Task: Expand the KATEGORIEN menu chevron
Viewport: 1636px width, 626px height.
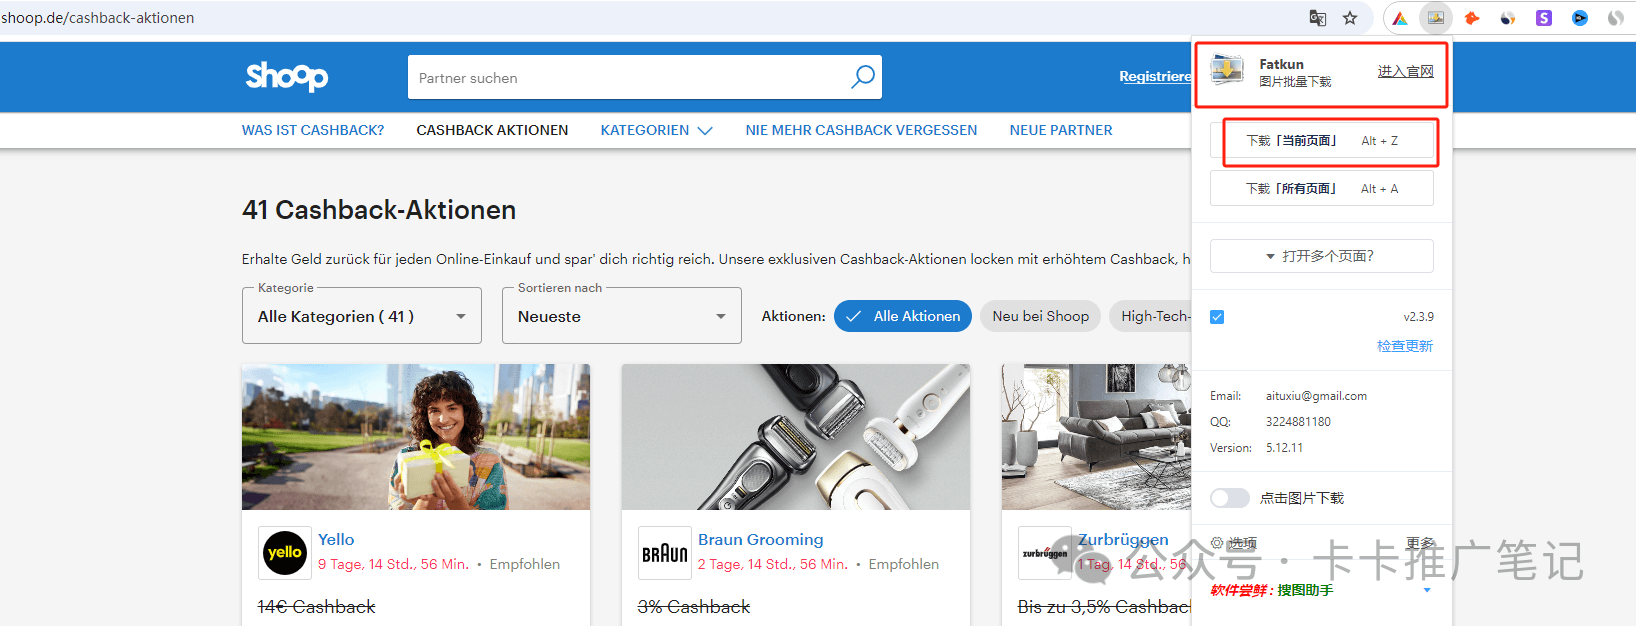Action: coord(705,131)
